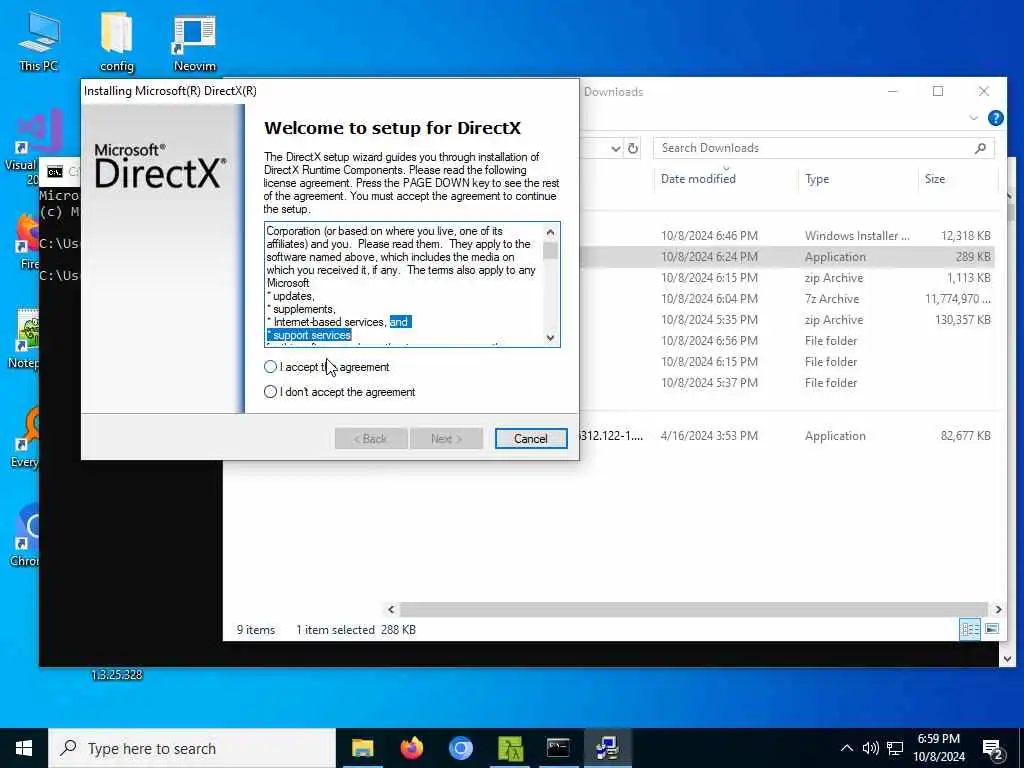Click horizontal scrollbar left arrow in Explorer
The width and height of the screenshot is (1024, 768).
(x=391, y=609)
